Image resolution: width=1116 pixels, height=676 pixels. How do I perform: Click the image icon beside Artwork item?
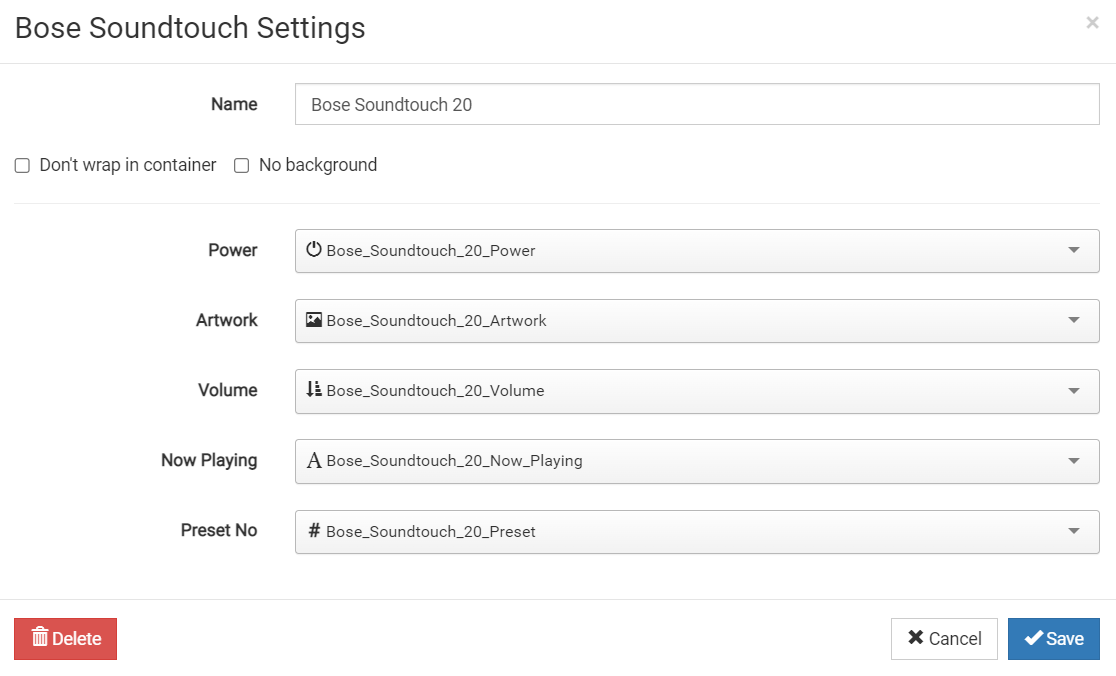(x=314, y=320)
